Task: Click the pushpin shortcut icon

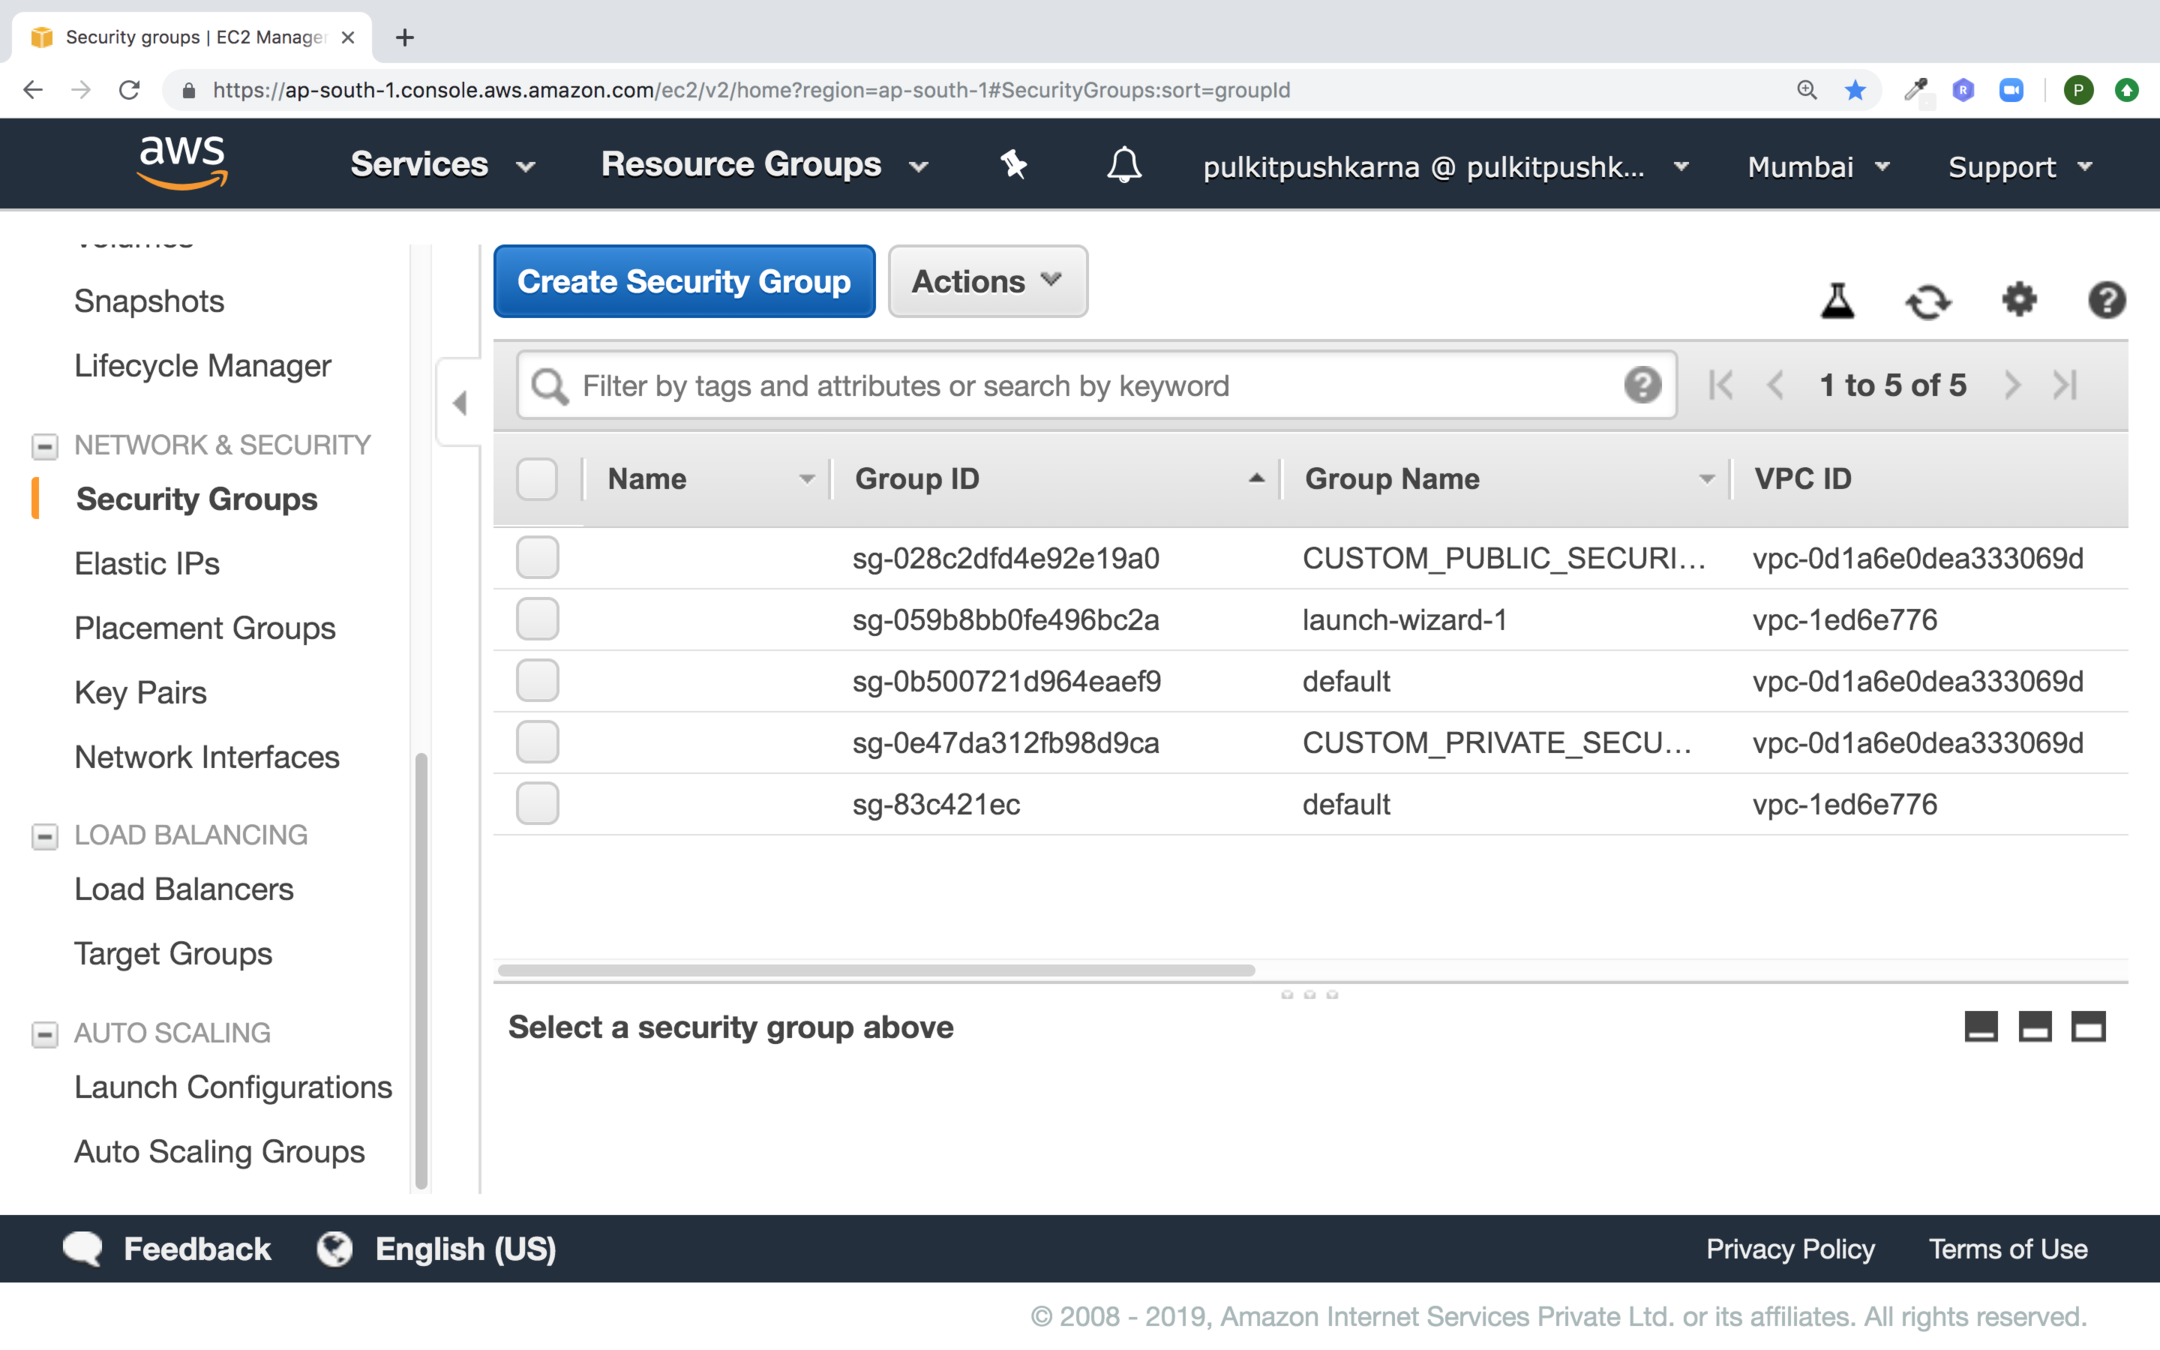Action: (x=1013, y=164)
